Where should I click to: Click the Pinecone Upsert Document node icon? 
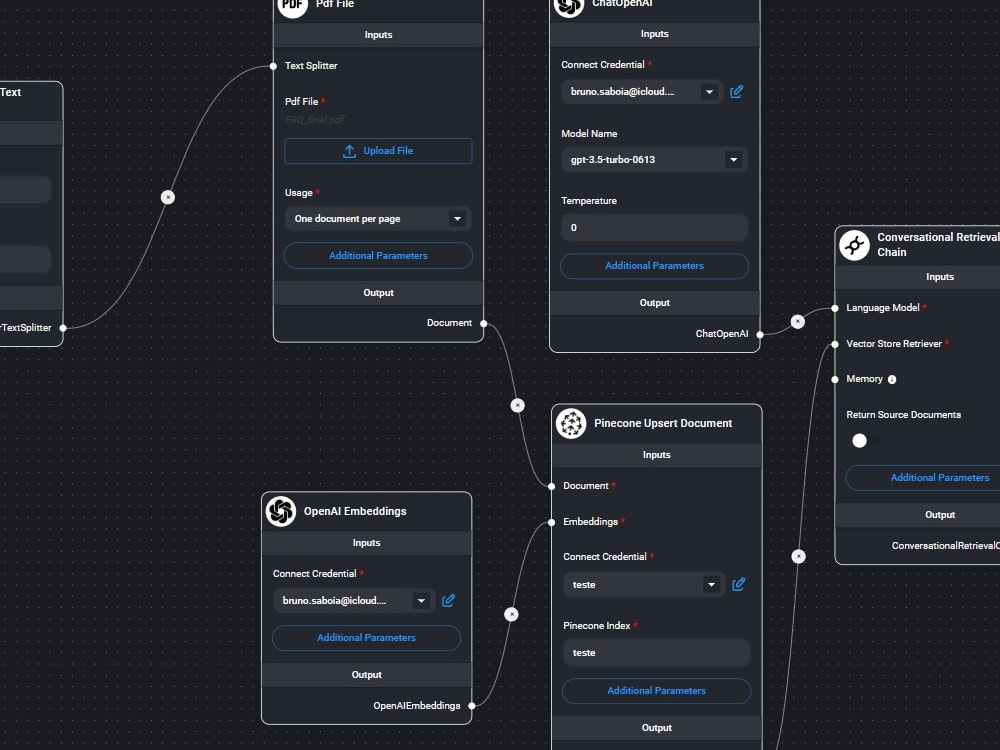pos(570,422)
